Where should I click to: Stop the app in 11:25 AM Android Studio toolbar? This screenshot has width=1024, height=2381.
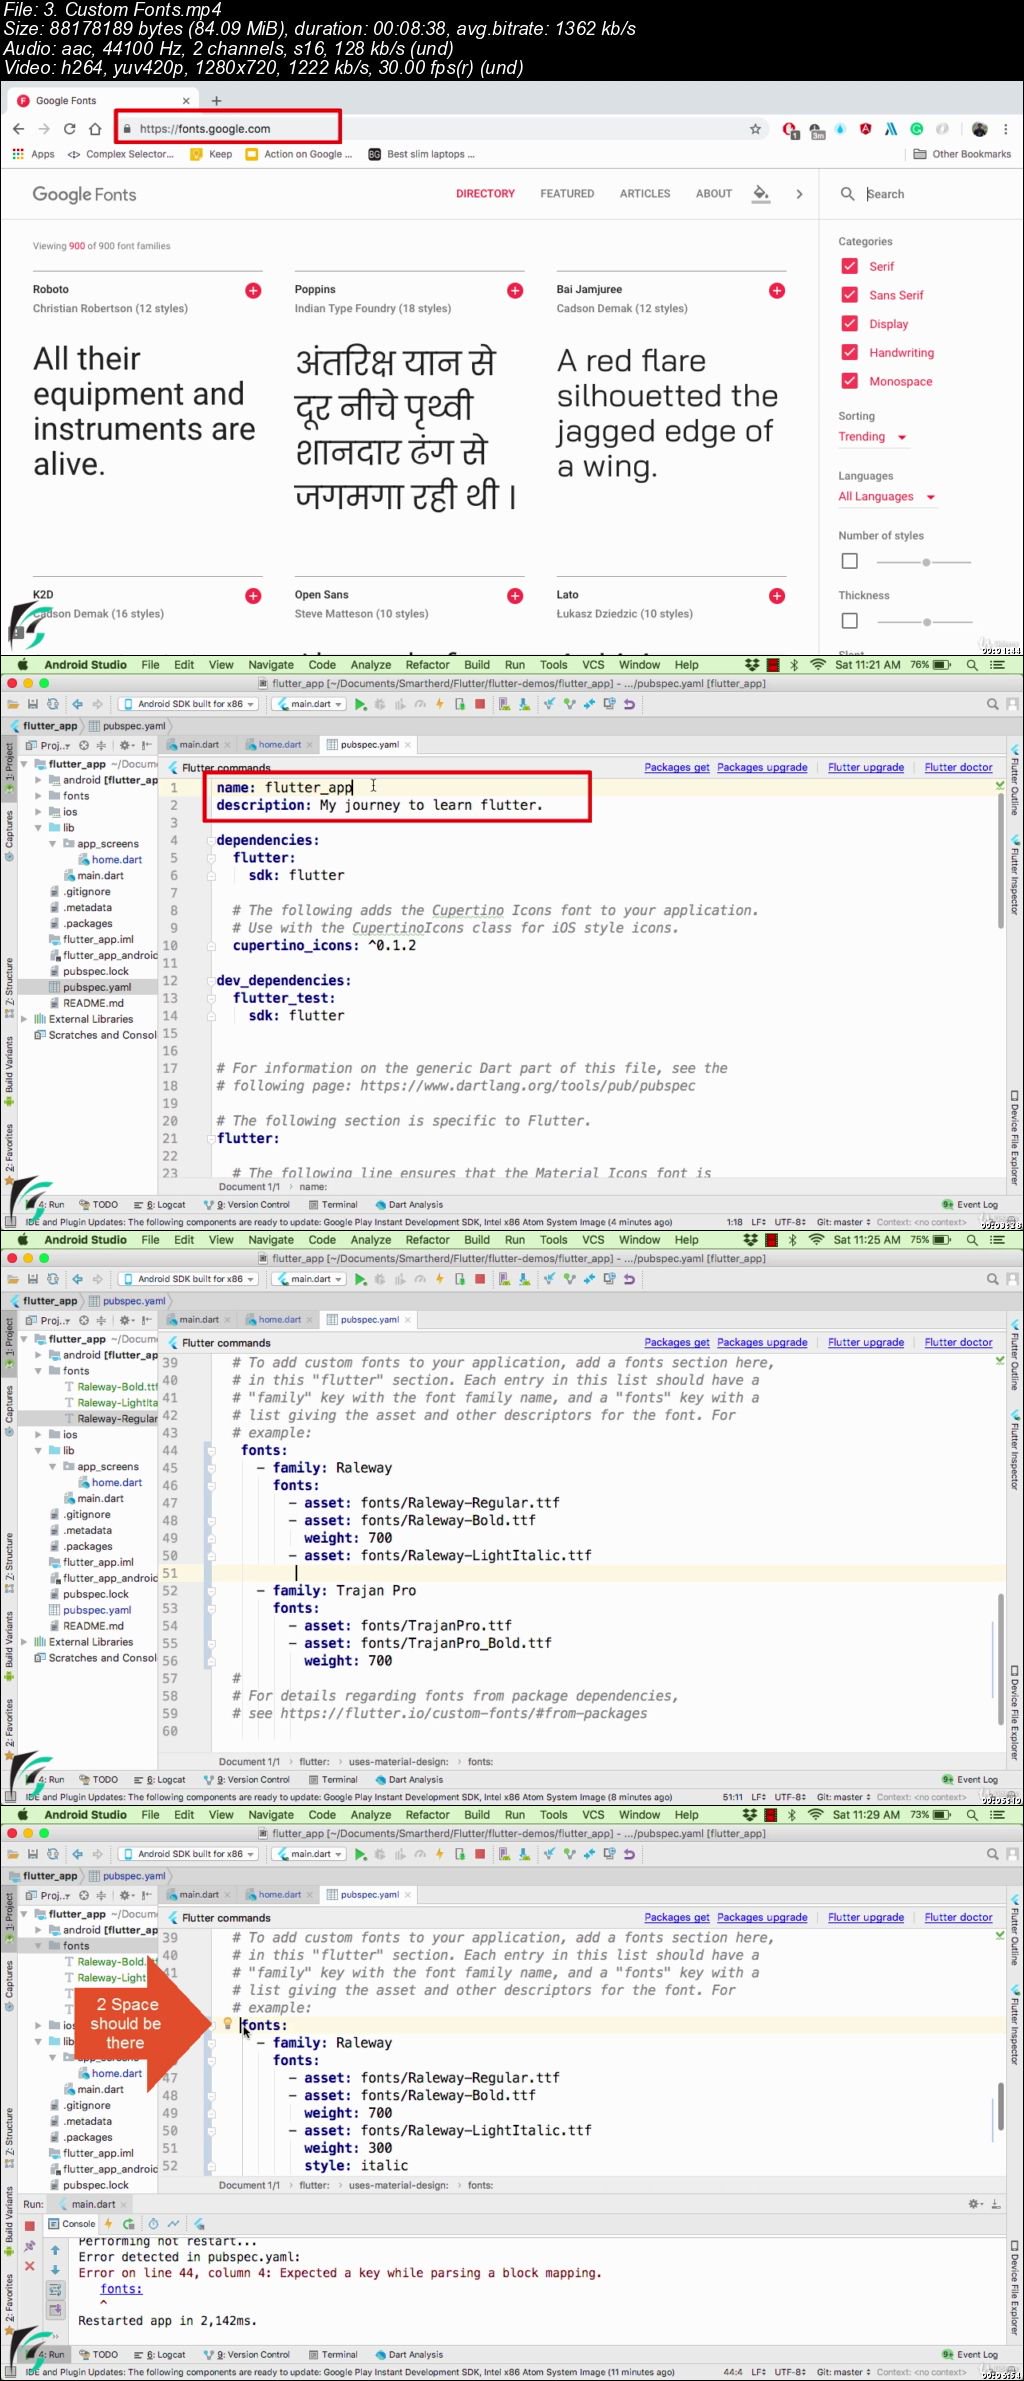(480, 1279)
